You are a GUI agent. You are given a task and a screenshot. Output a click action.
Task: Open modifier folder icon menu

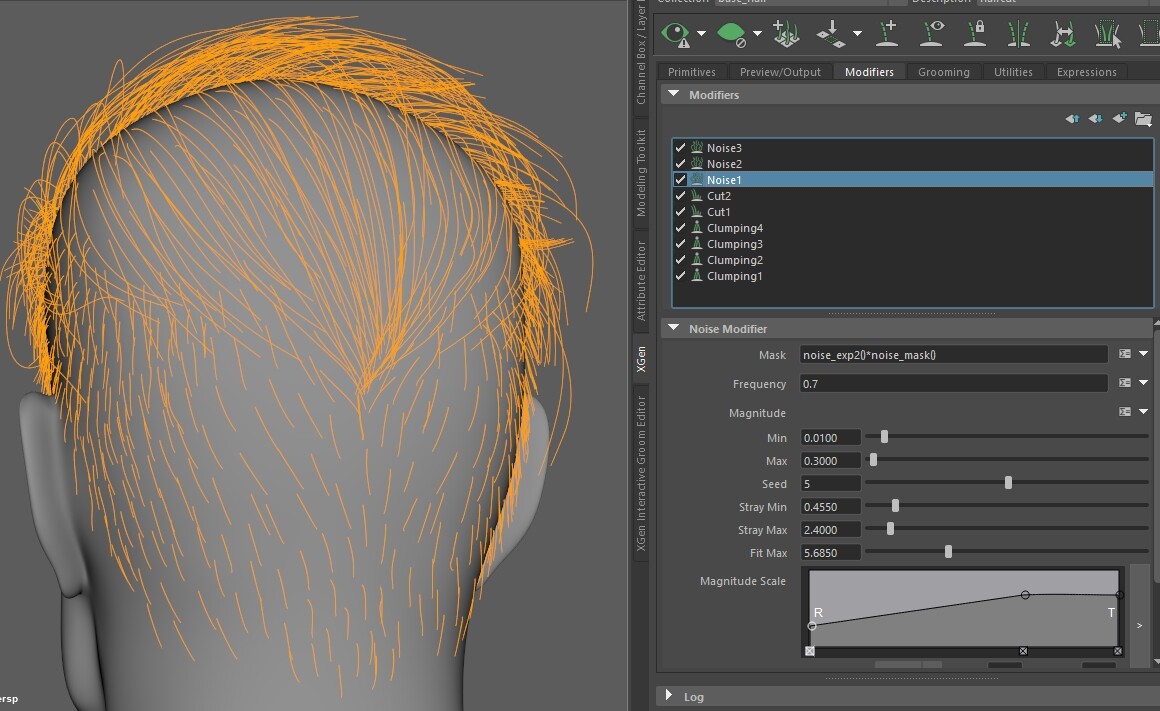pos(1143,118)
